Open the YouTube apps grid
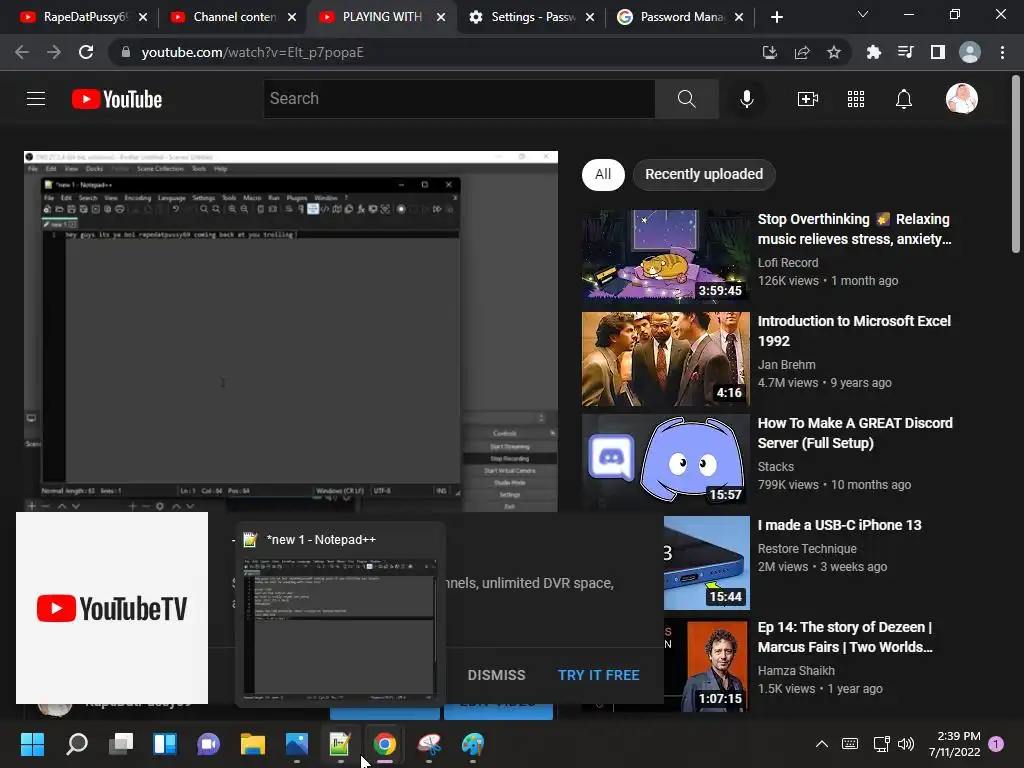This screenshot has height=768, width=1024. pos(856,99)
